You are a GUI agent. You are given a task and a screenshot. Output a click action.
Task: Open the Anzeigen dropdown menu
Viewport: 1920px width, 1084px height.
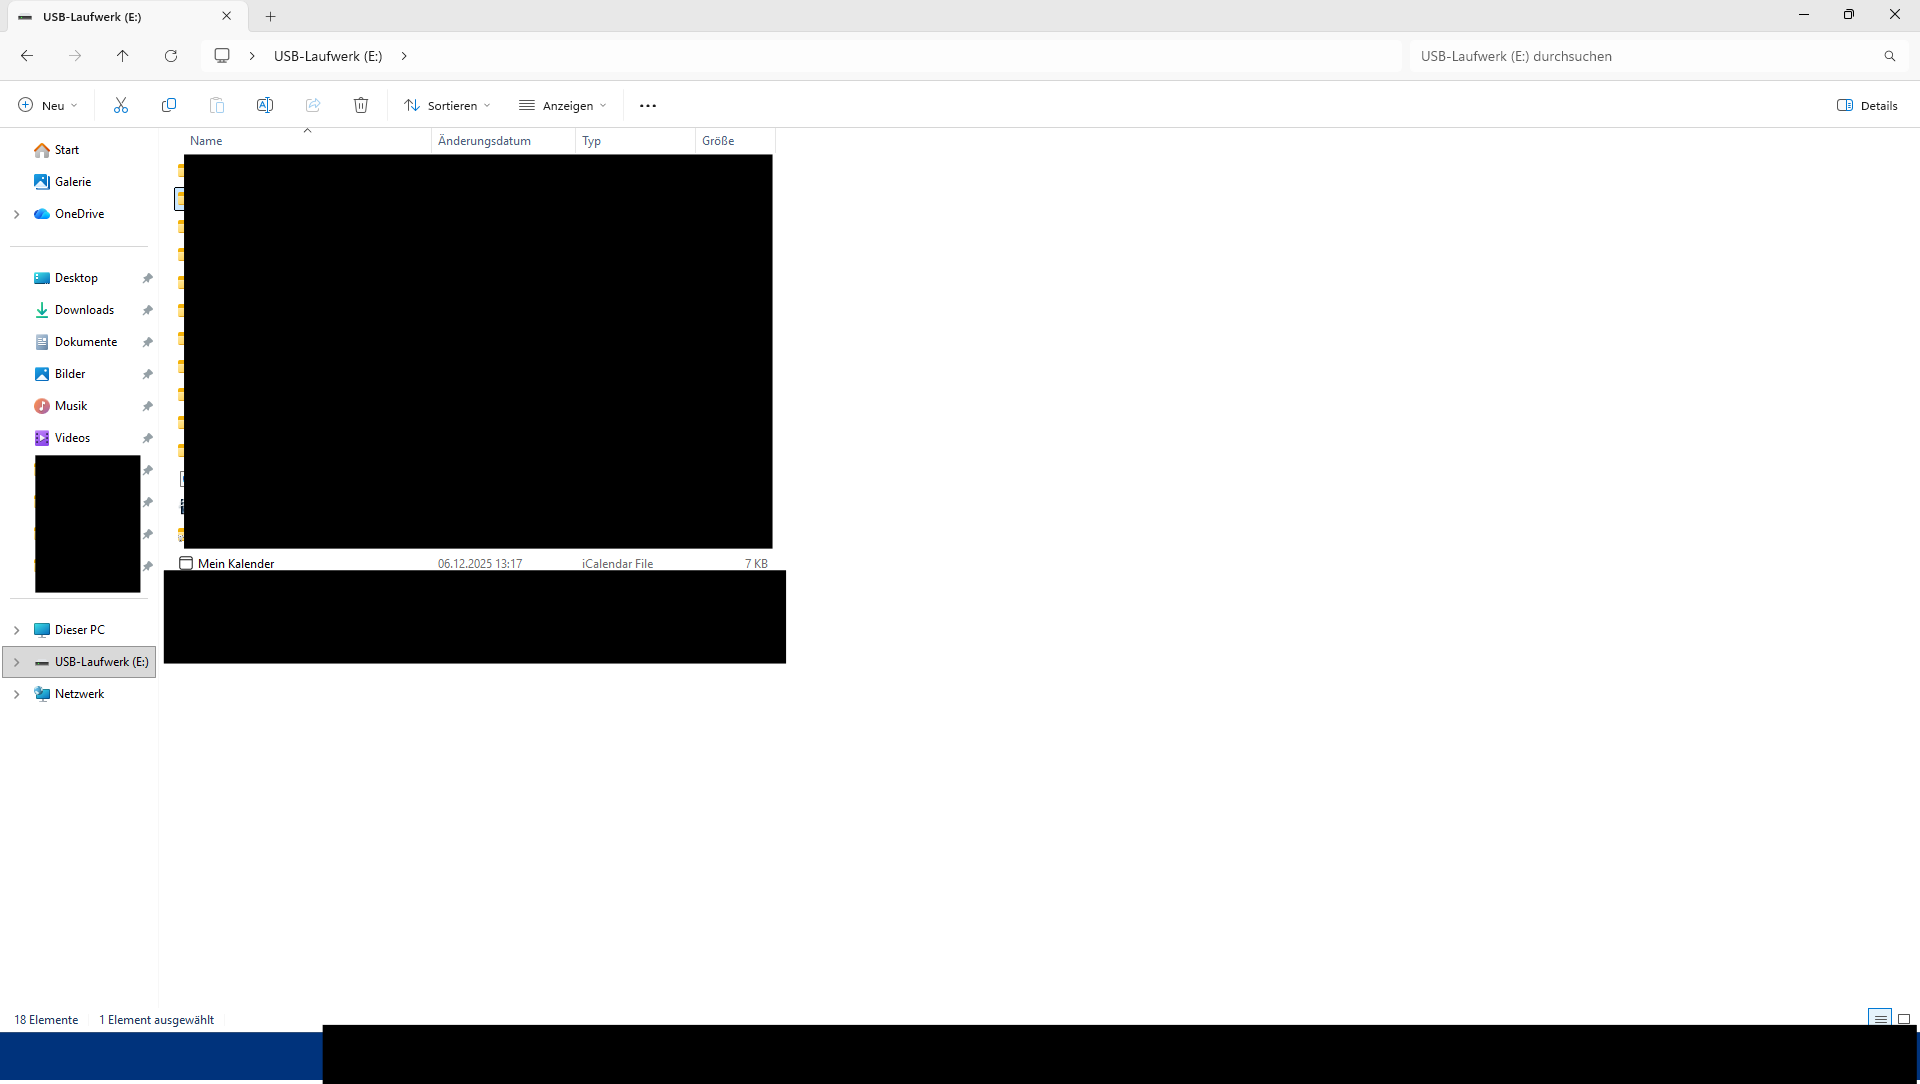[x=563, y=105]
